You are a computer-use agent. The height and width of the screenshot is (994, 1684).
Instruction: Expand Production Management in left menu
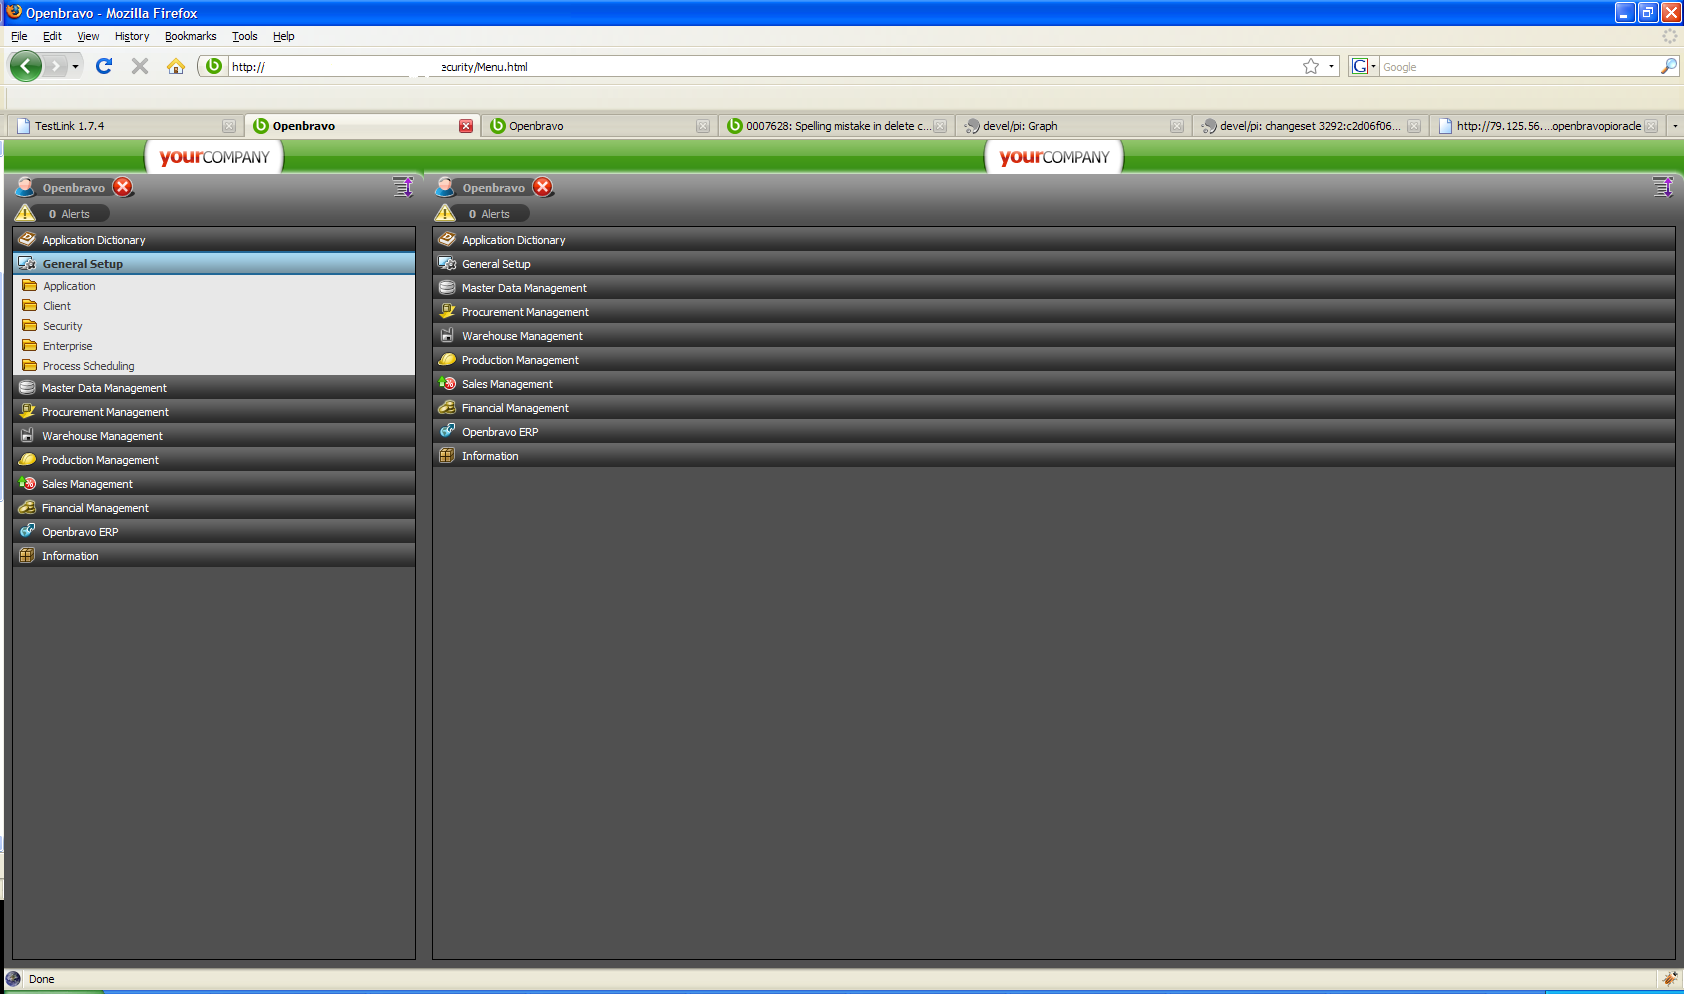(x=214, y=459)
